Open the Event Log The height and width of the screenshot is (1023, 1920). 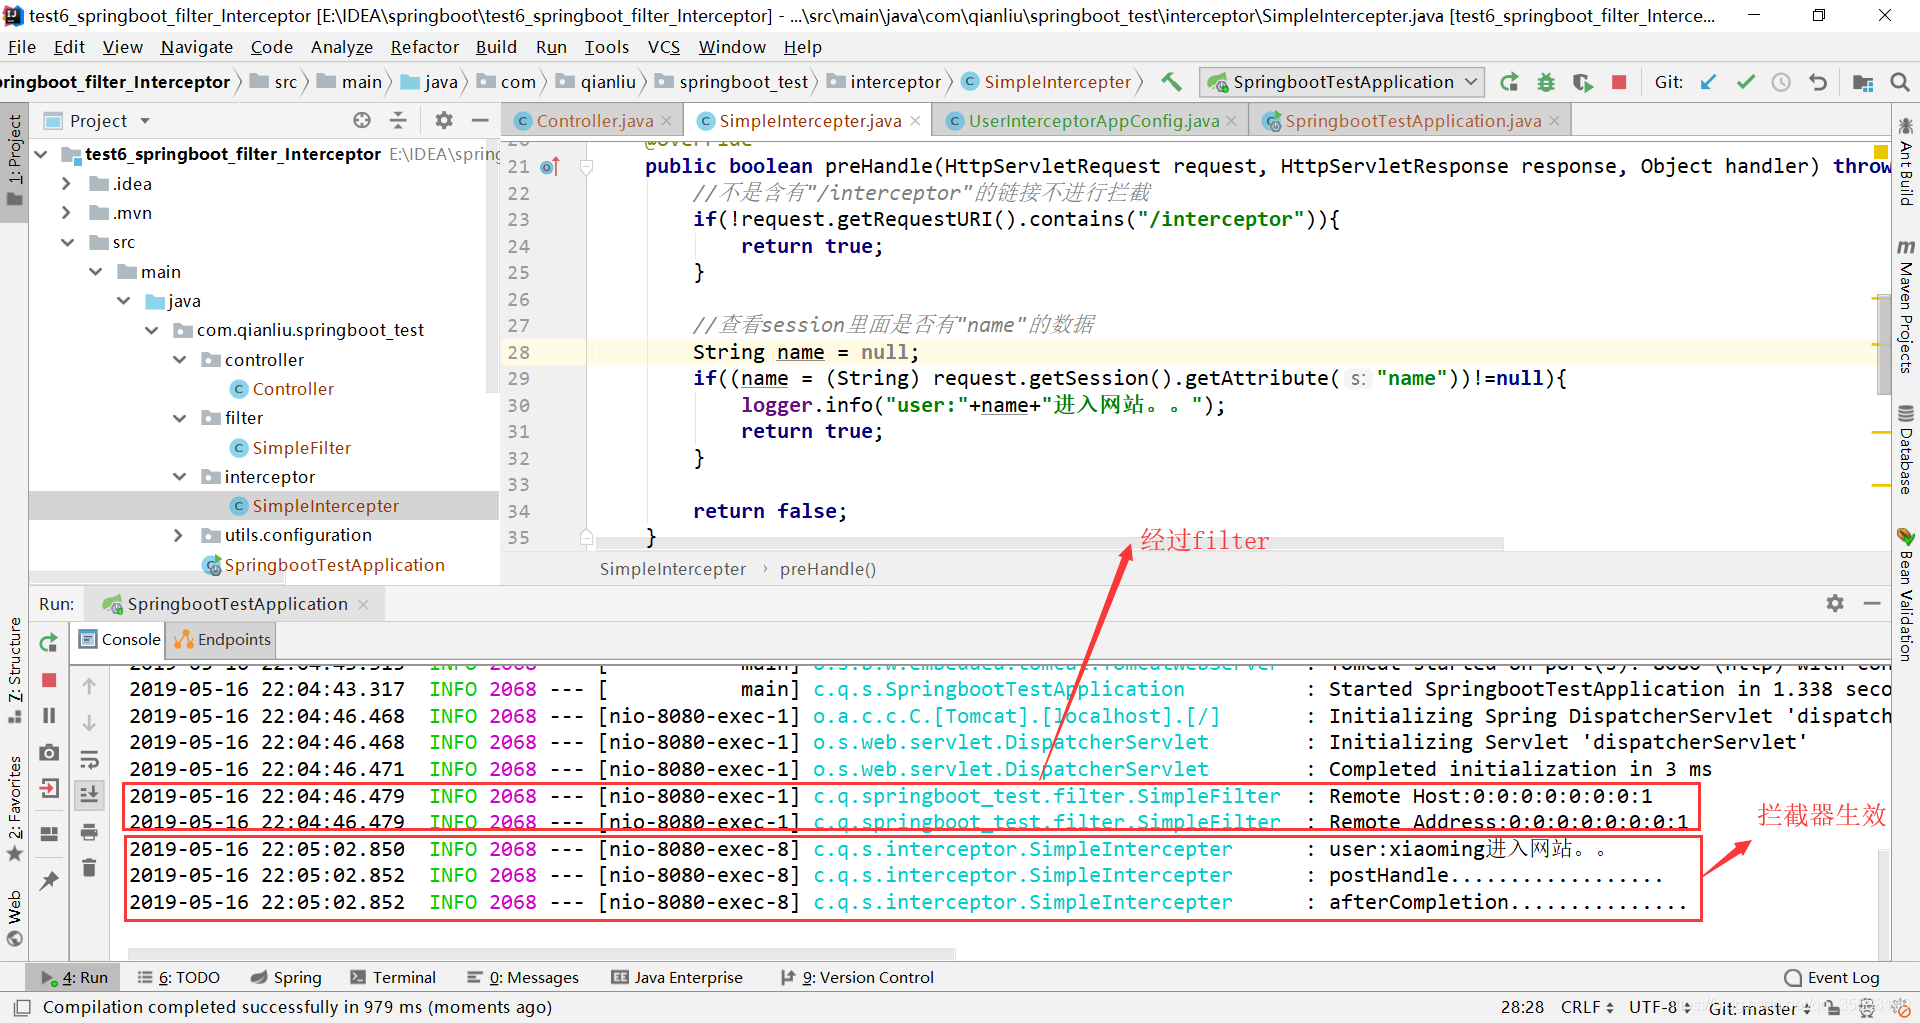click(1832, 978)
